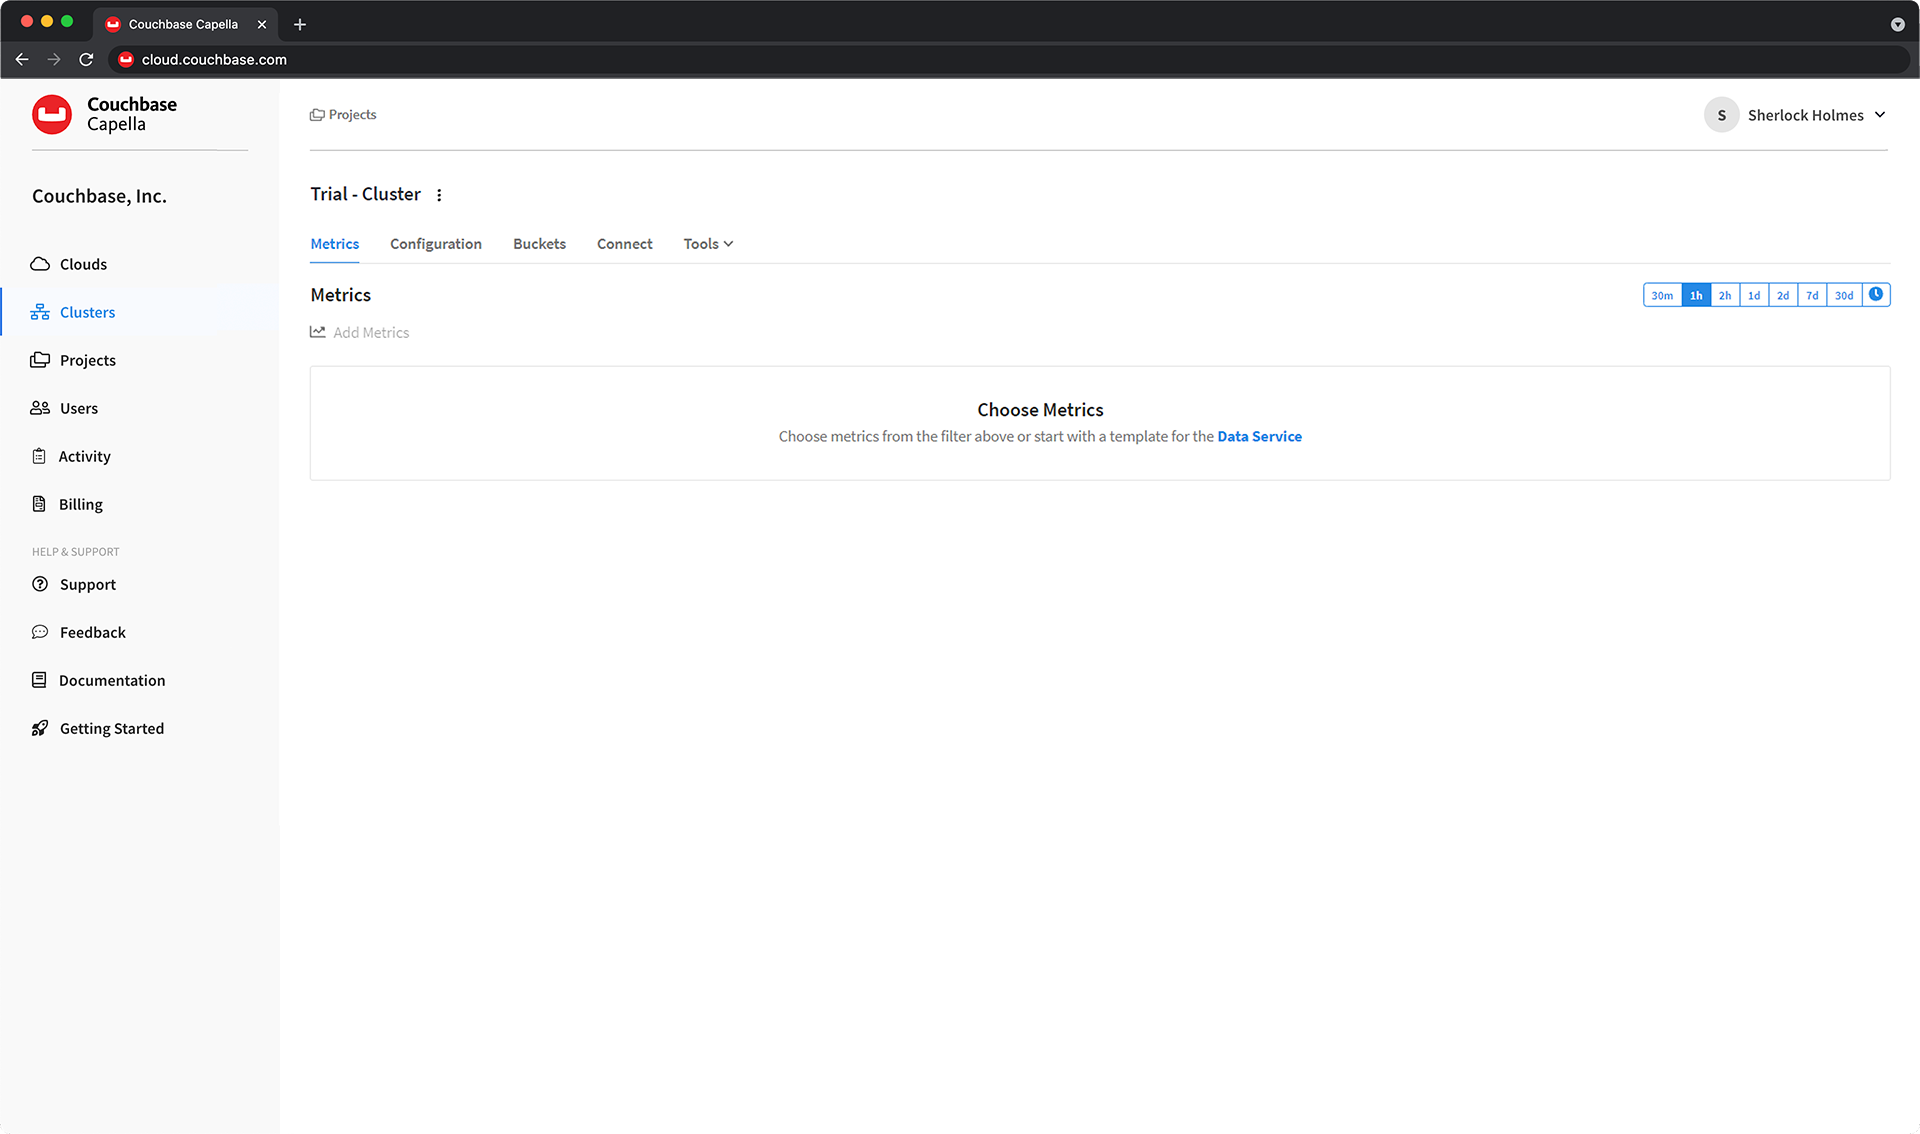Select the 7d time range
The height and width of the screenshot is (1134, 1920).
pyautogui.click(x=1812, y=295)
